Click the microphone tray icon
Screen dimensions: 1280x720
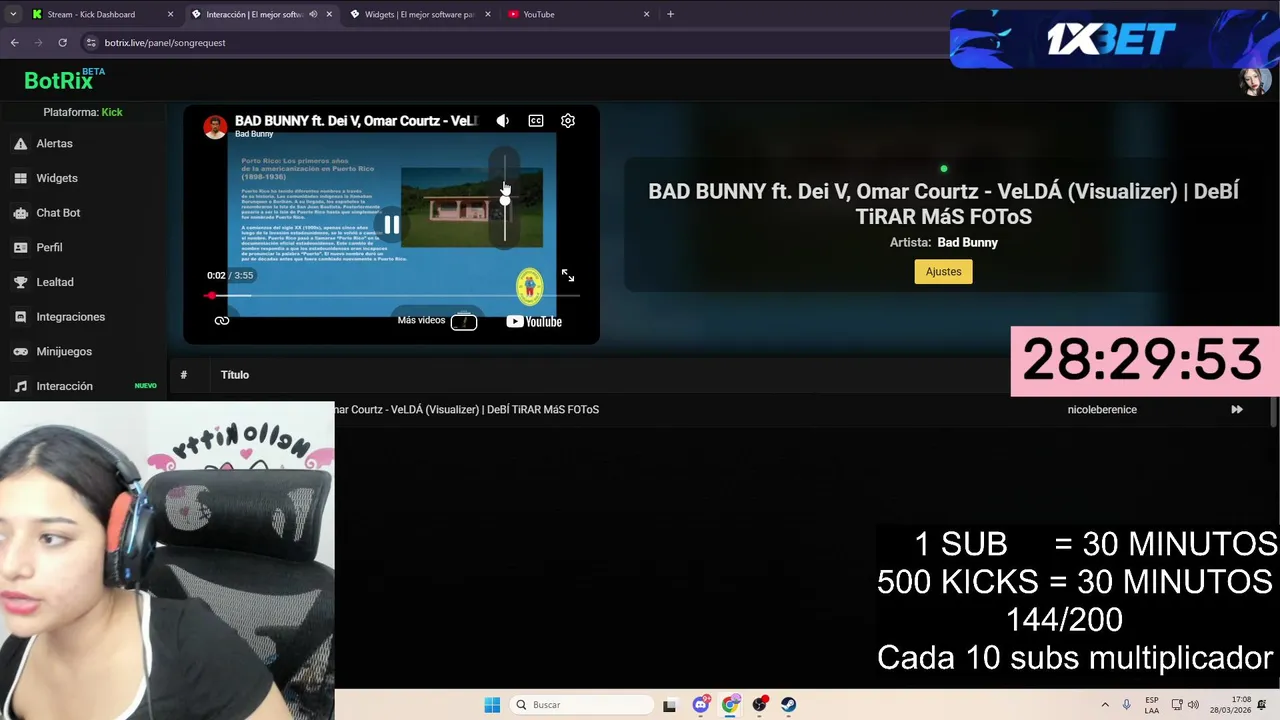click(x=1127, y=705)
